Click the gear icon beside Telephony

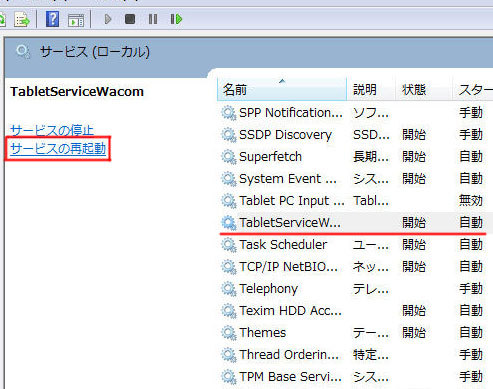pyautogui.click(x=229, y=289)
